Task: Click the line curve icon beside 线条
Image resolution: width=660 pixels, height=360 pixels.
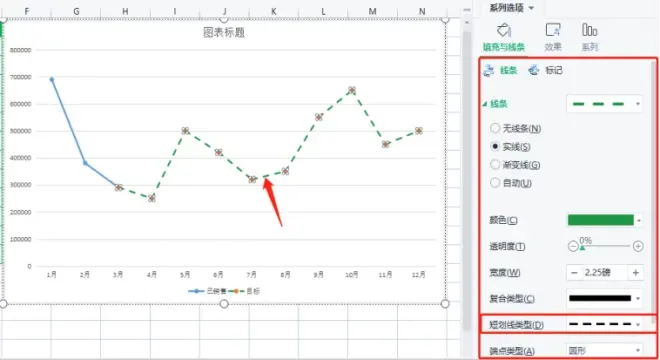Action: point(489,70)
